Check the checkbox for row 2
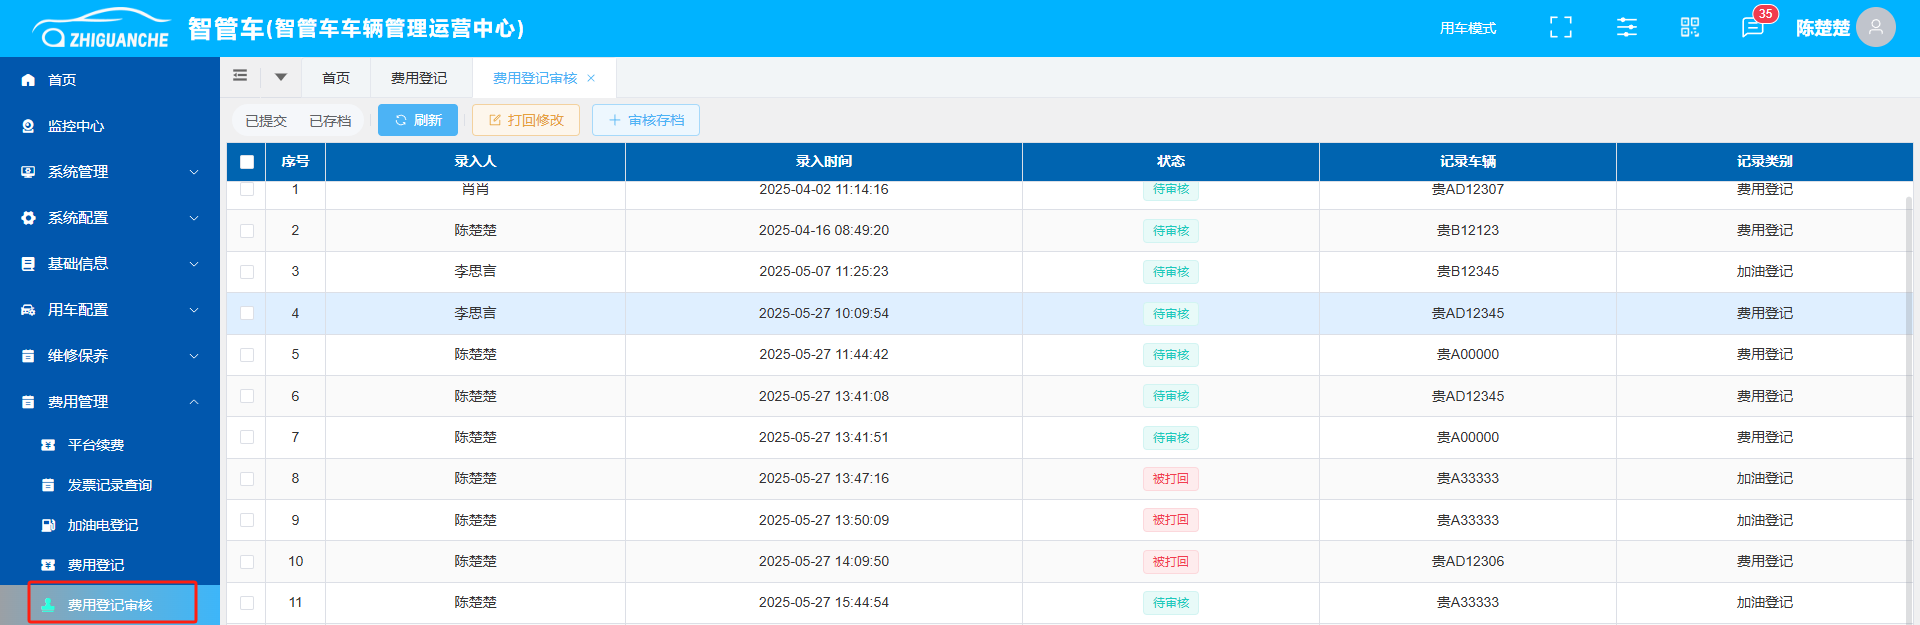This screenshot has width=1920, height=625. [247, 231]
